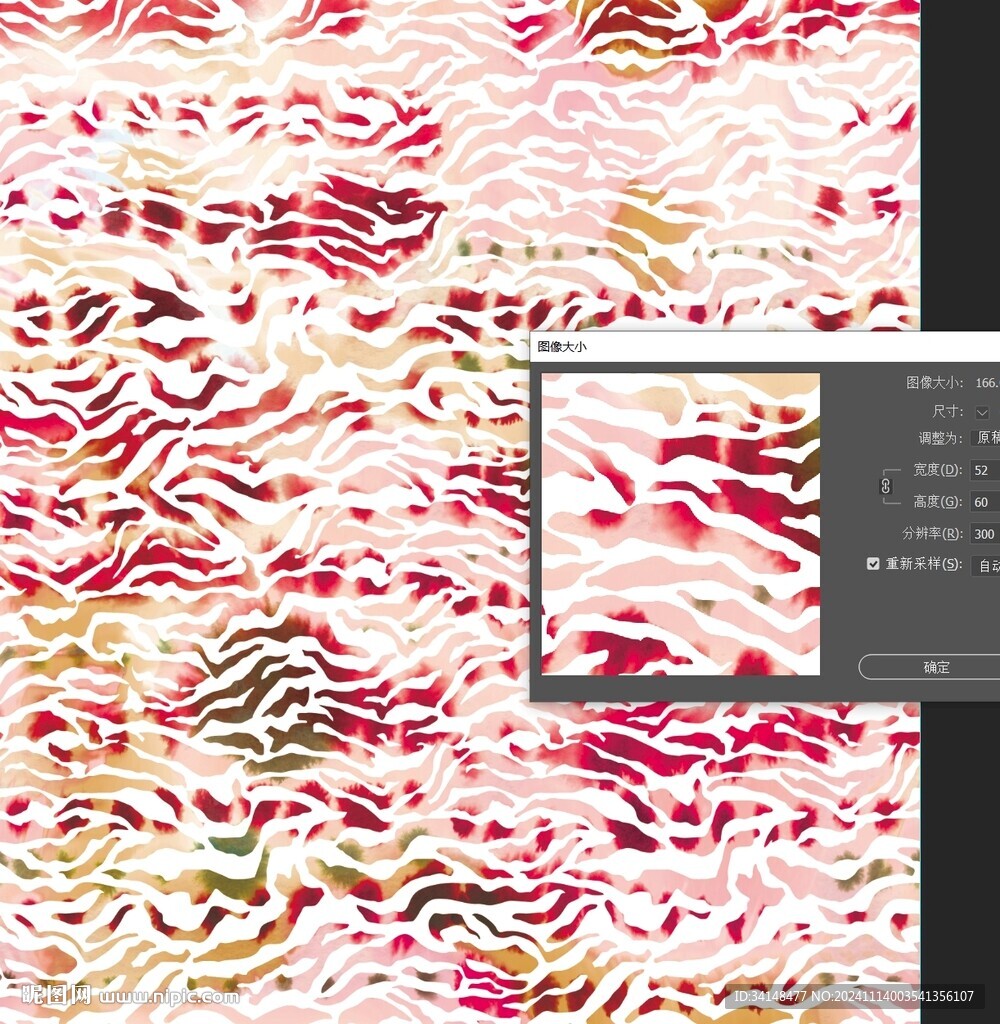
Task: Click the 分辨率(R) label
Action: [x=932, y=534]
